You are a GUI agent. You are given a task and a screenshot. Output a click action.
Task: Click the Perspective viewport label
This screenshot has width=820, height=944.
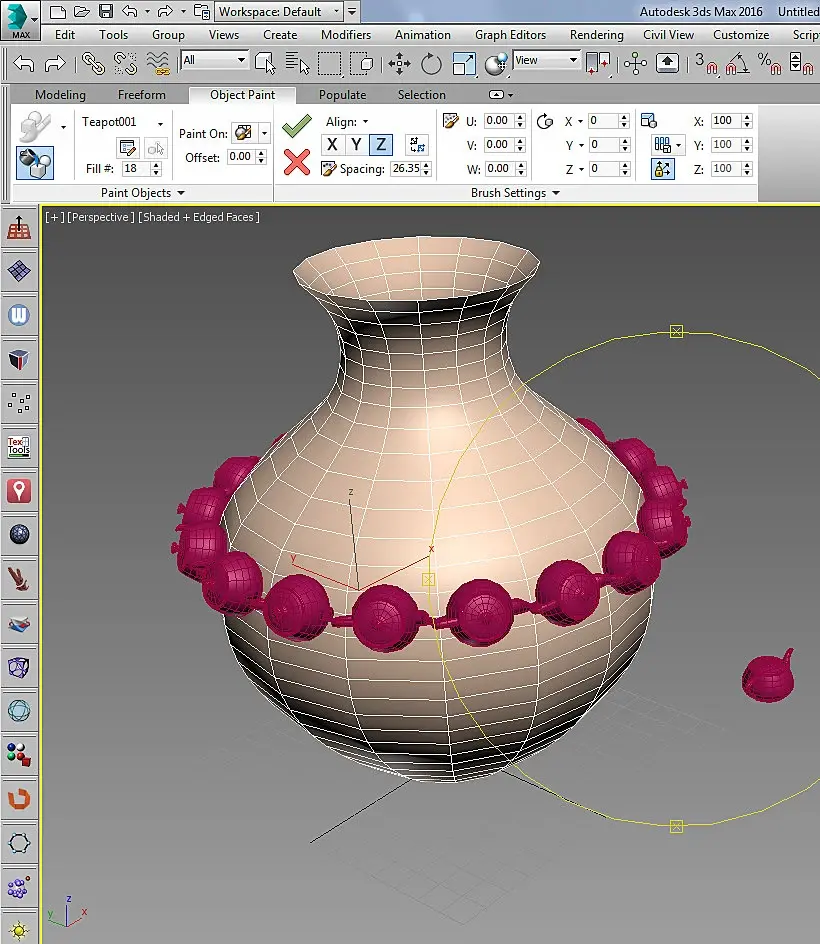pyautogui.click(x=100, y=216)
